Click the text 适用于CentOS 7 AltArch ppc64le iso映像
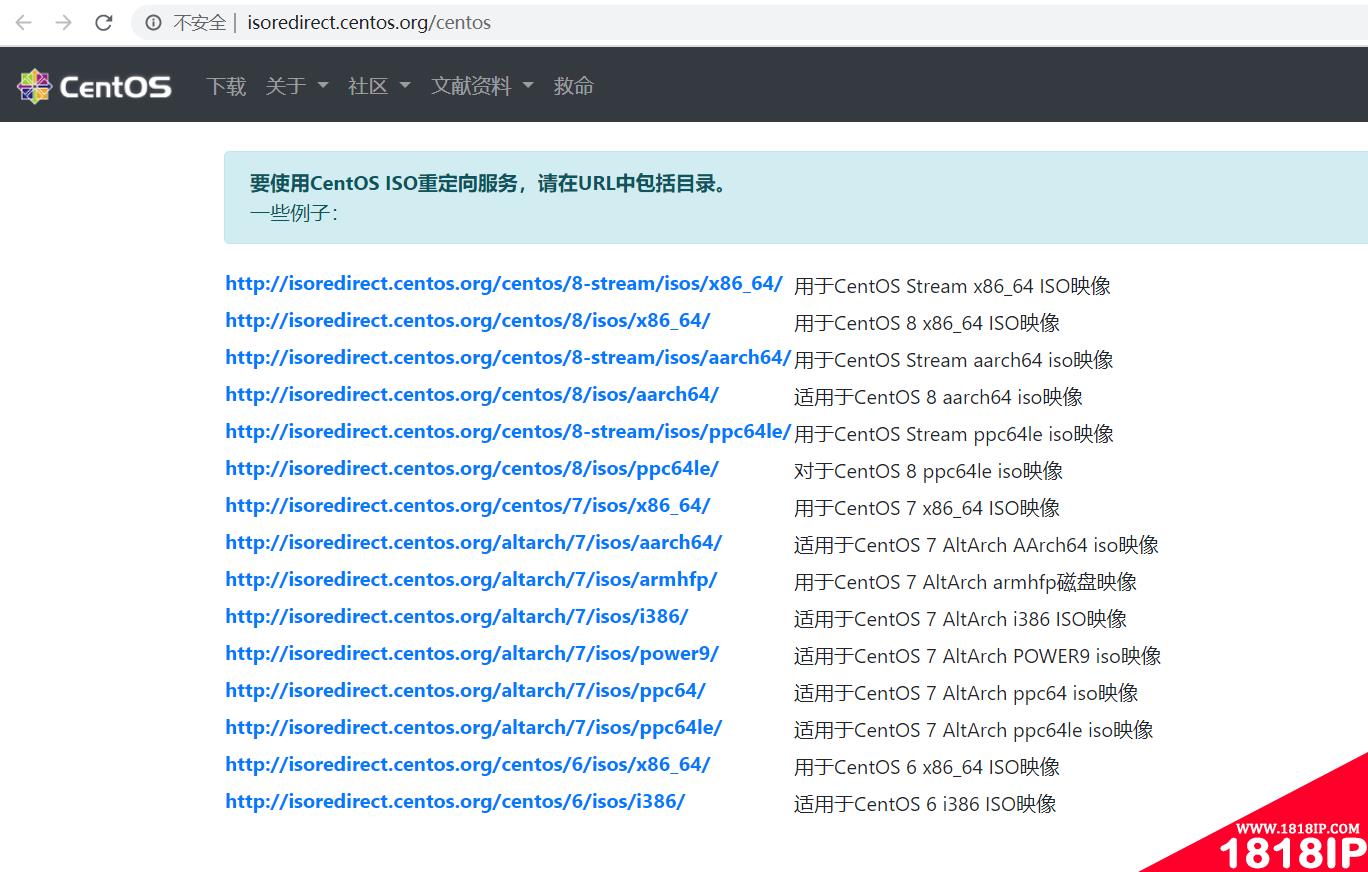 point(974,730)
